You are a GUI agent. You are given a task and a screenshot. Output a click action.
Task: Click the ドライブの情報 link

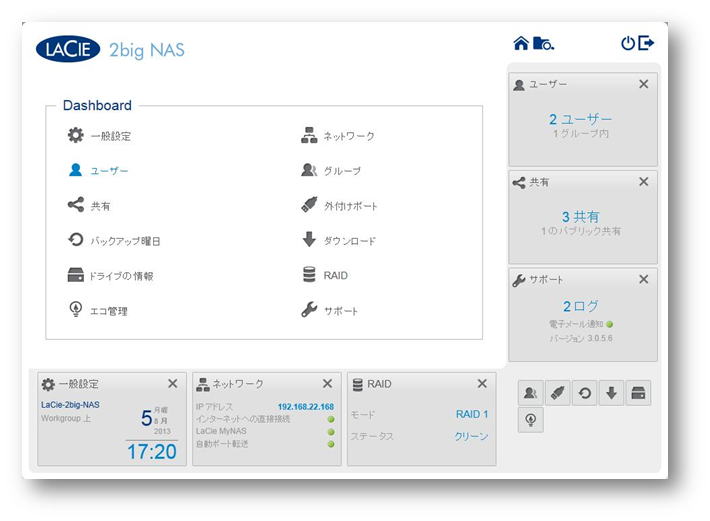[121, 276]
